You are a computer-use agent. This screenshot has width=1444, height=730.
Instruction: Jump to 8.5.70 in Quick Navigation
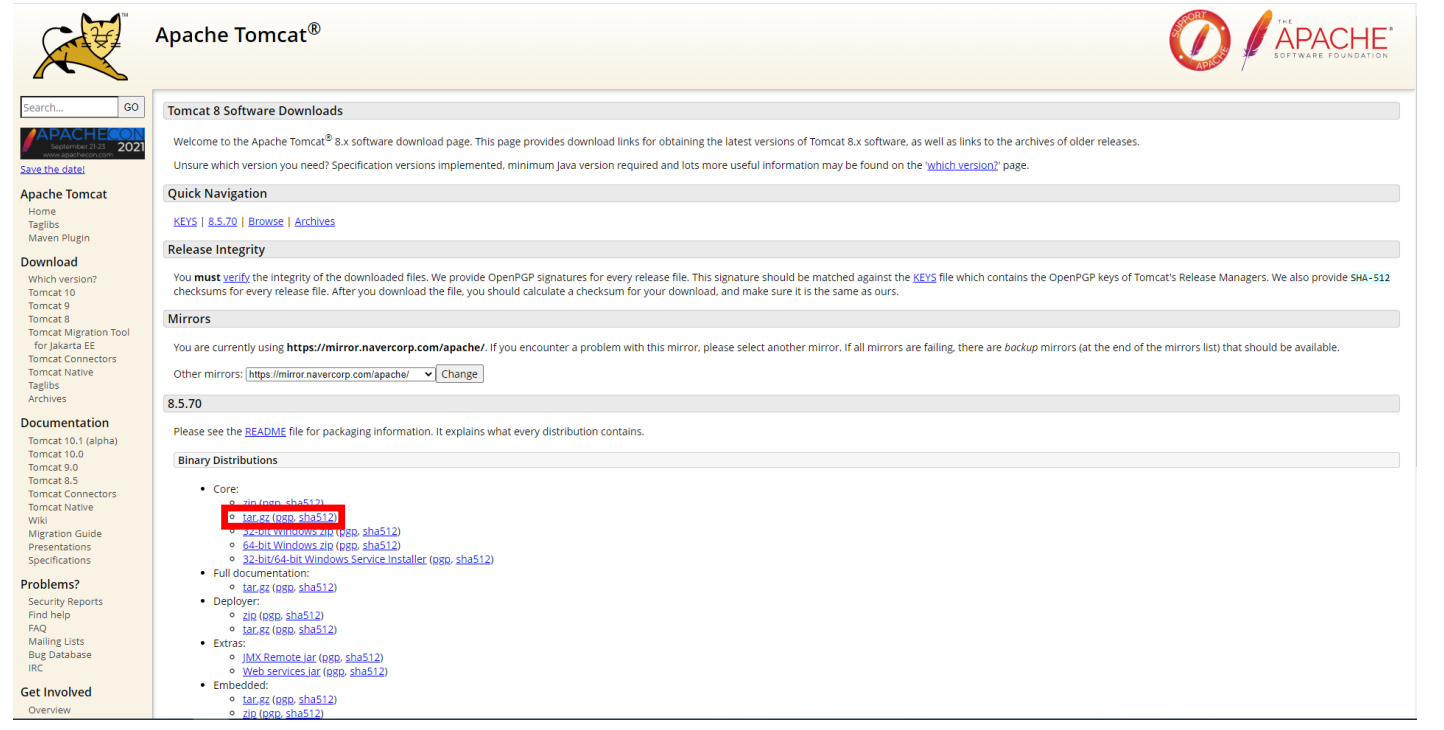click(x=223, y=222)
